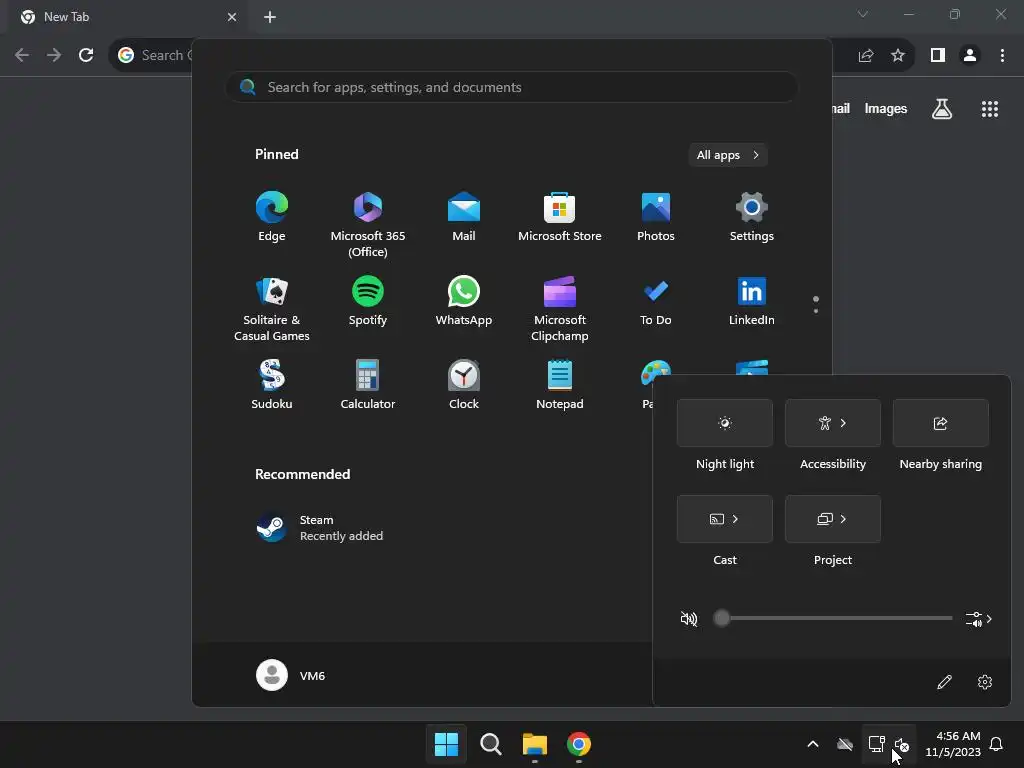Screen dimensions: 1024x768
Task: Launch LinkedIn pinned app
Action: [752, 302]
